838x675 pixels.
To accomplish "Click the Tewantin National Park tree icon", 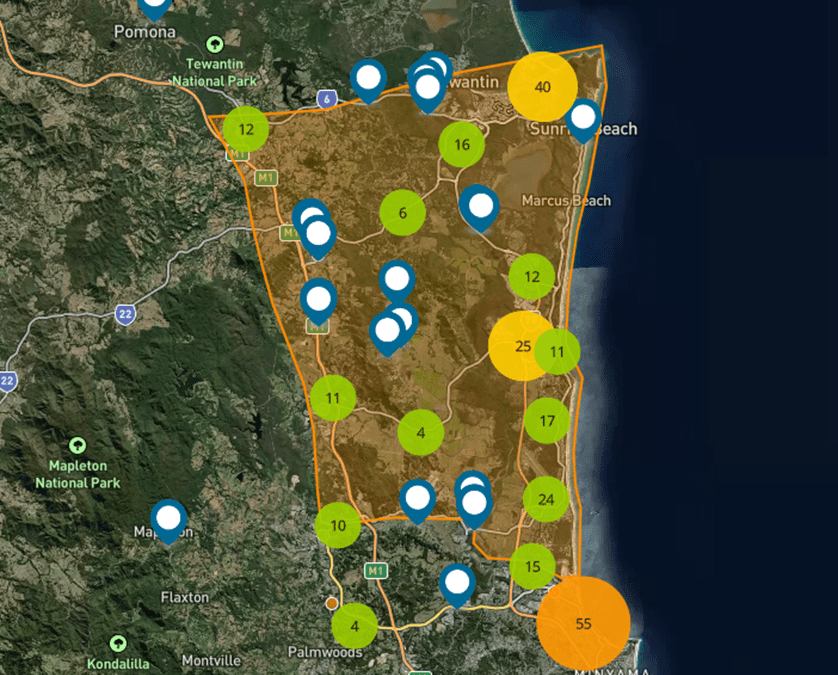I will 214,45.
